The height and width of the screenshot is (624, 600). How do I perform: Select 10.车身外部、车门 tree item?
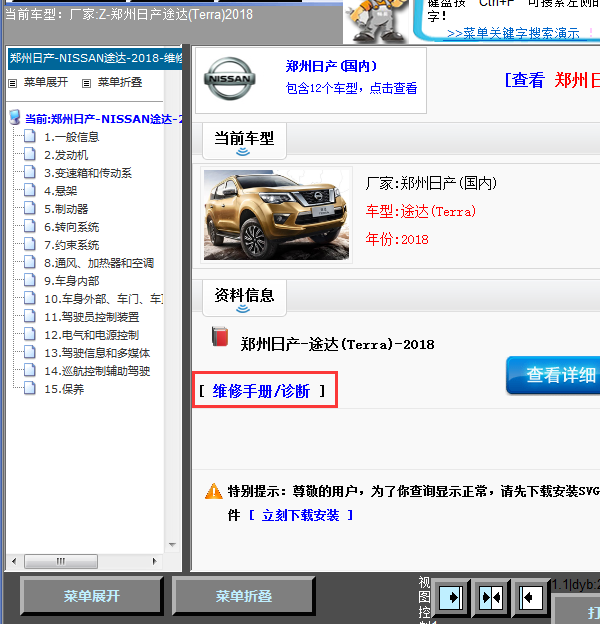103,298
